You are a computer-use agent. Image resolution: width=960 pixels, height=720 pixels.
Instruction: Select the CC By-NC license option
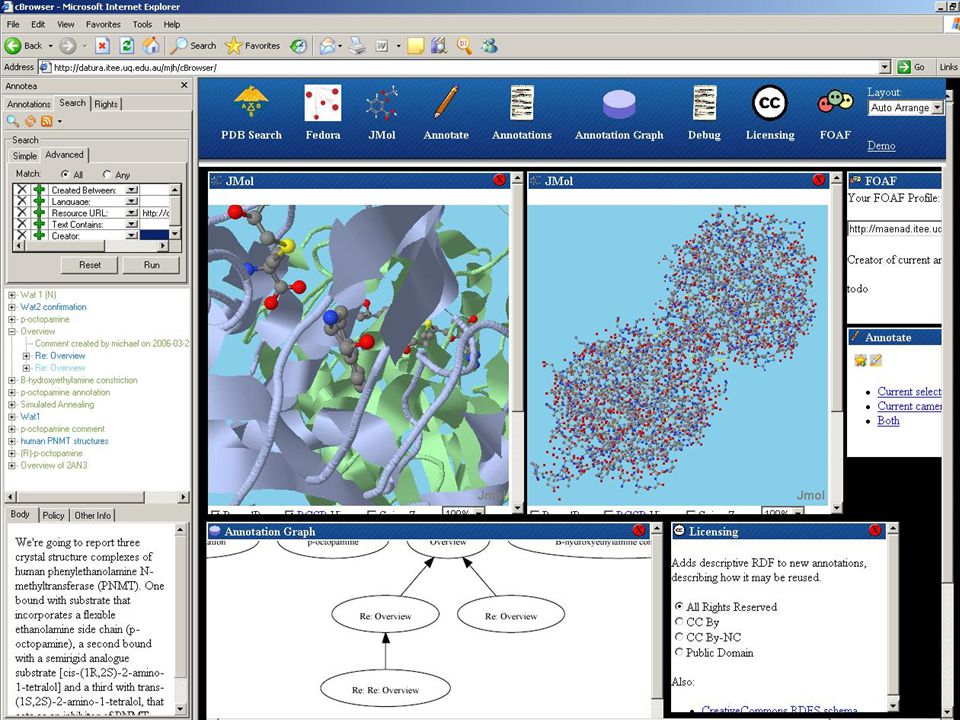click(678, 637)
